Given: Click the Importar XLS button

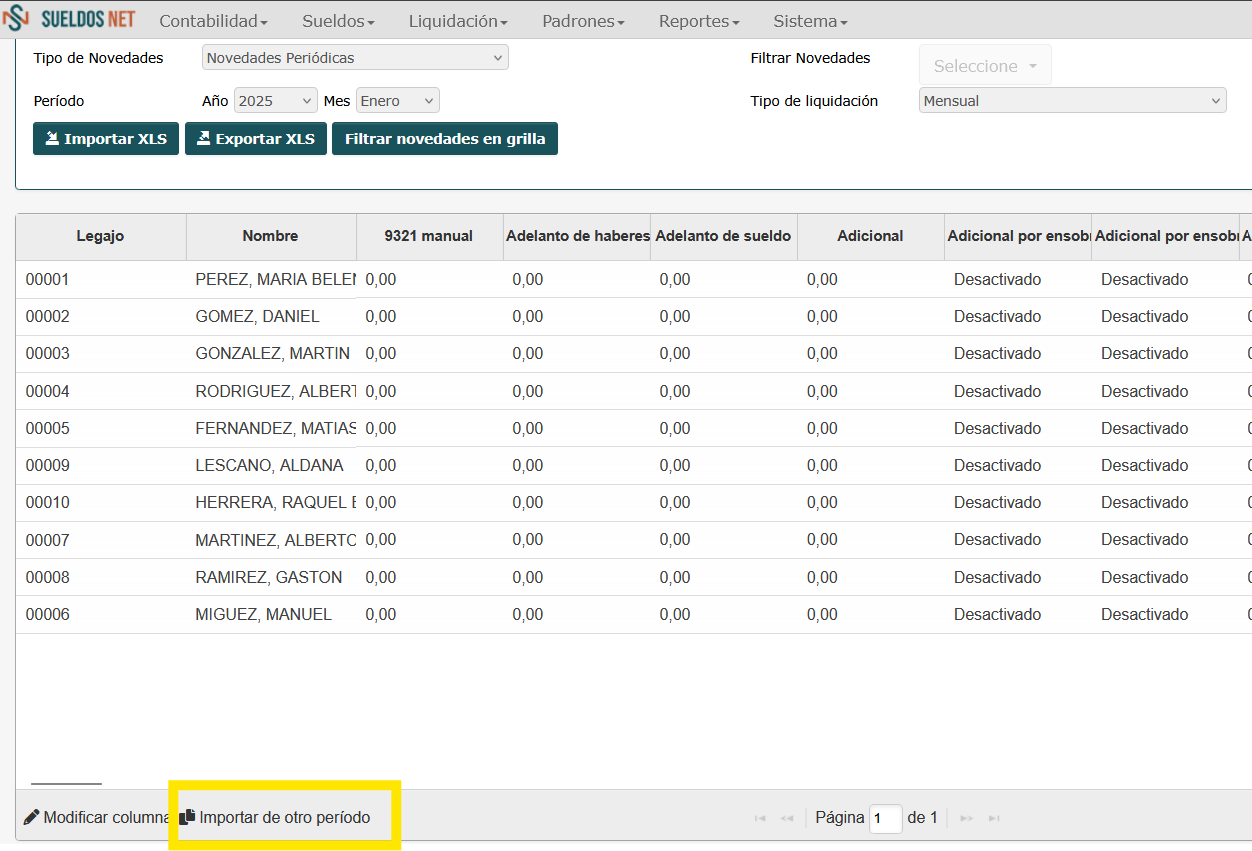Looking at the screenshot, I should (x=106, y=139).
